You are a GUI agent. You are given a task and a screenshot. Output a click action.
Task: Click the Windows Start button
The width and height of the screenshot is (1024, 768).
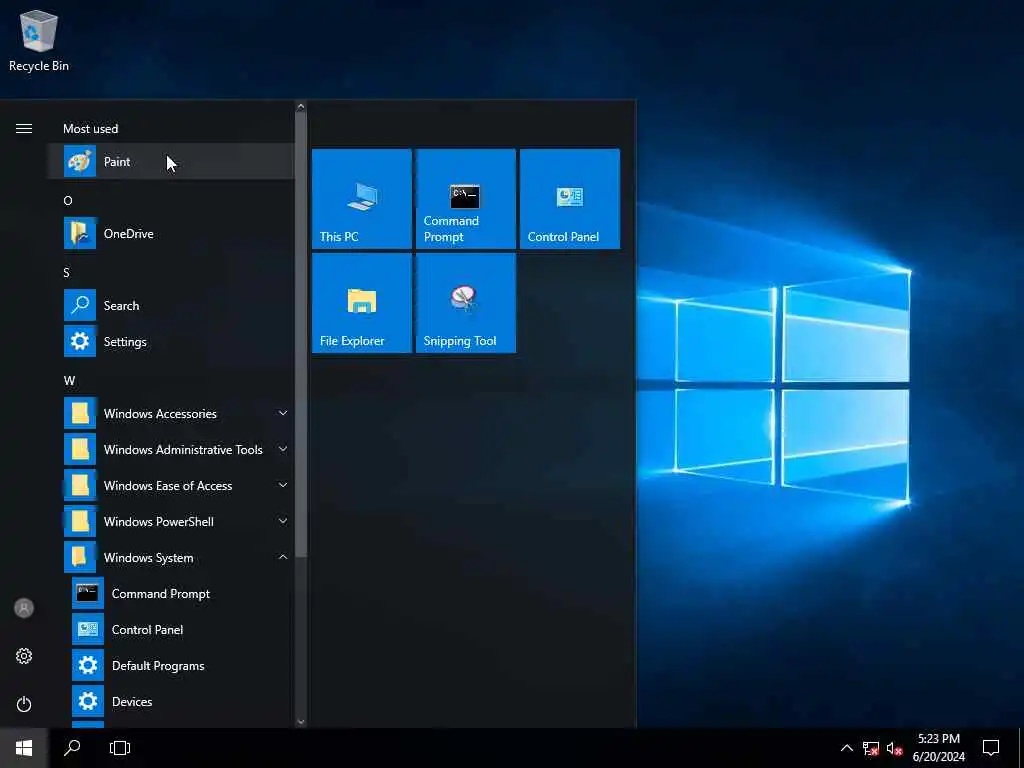(24, 748)
